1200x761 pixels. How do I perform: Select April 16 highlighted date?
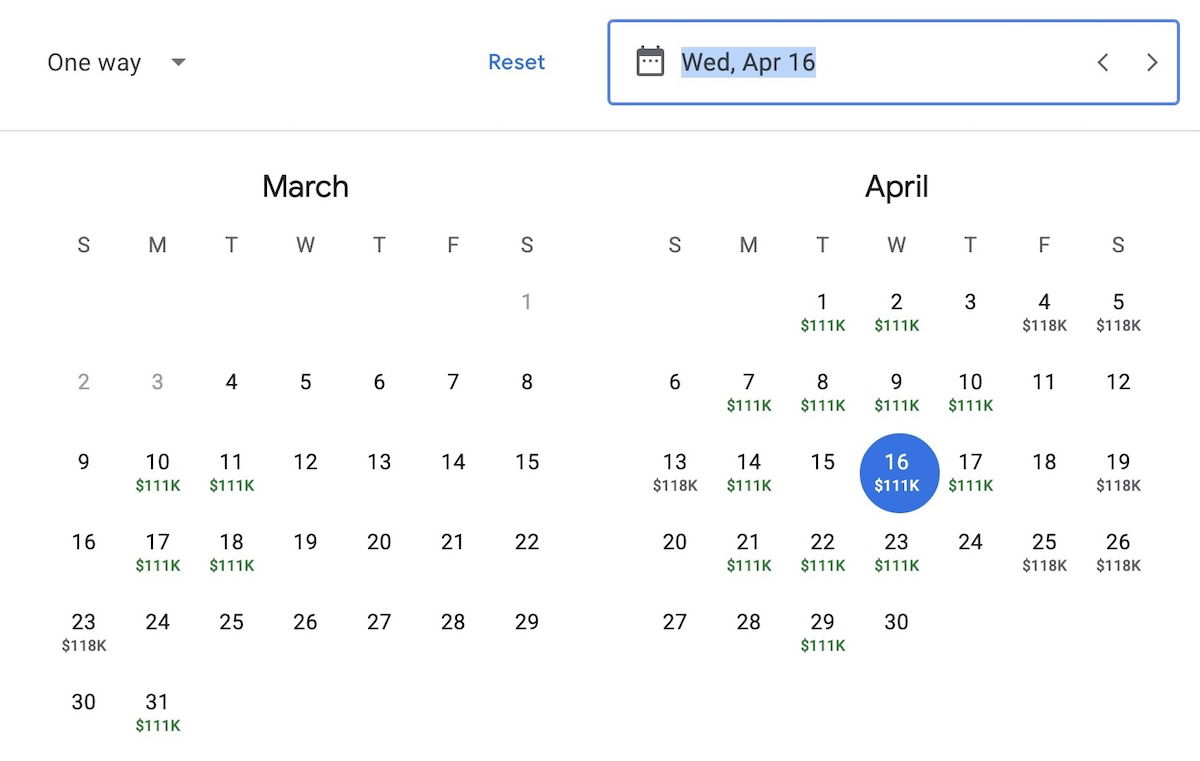(899, 473)
